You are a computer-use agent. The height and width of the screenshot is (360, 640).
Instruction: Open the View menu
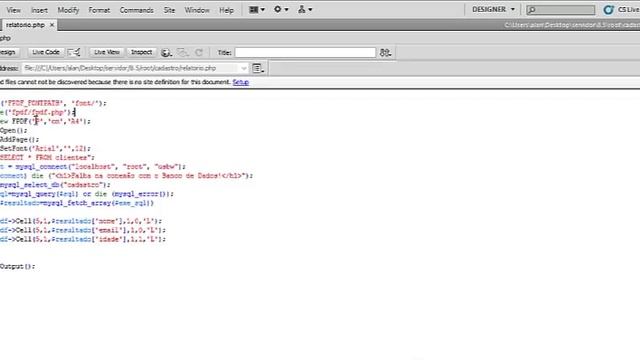(x=13, y=10)
